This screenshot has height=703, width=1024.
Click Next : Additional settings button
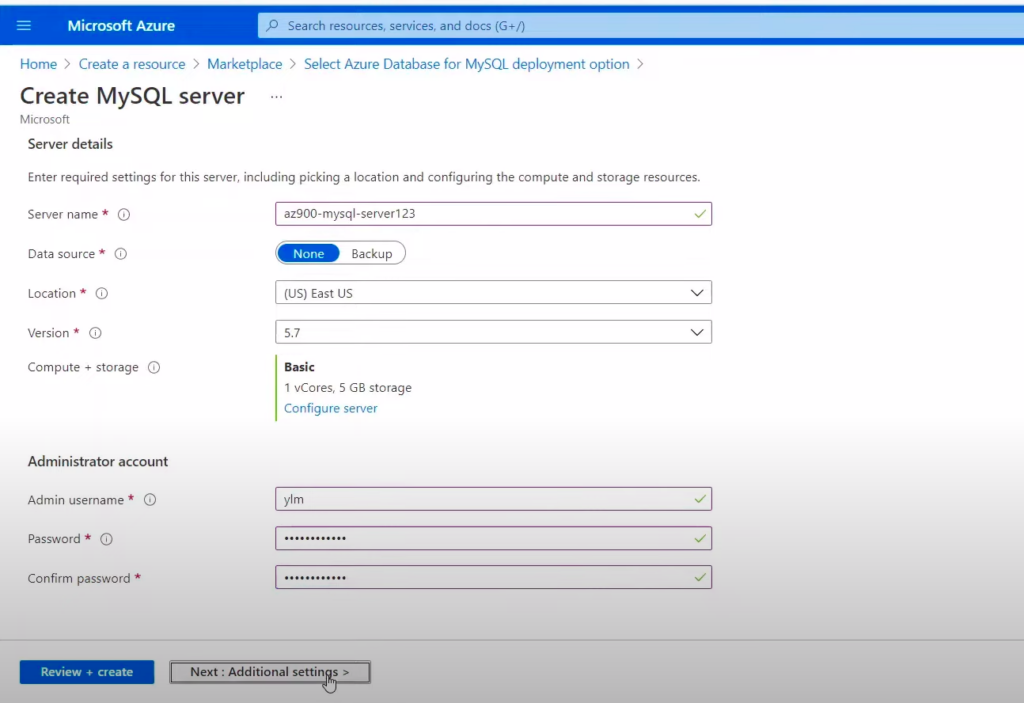(270, 672)
